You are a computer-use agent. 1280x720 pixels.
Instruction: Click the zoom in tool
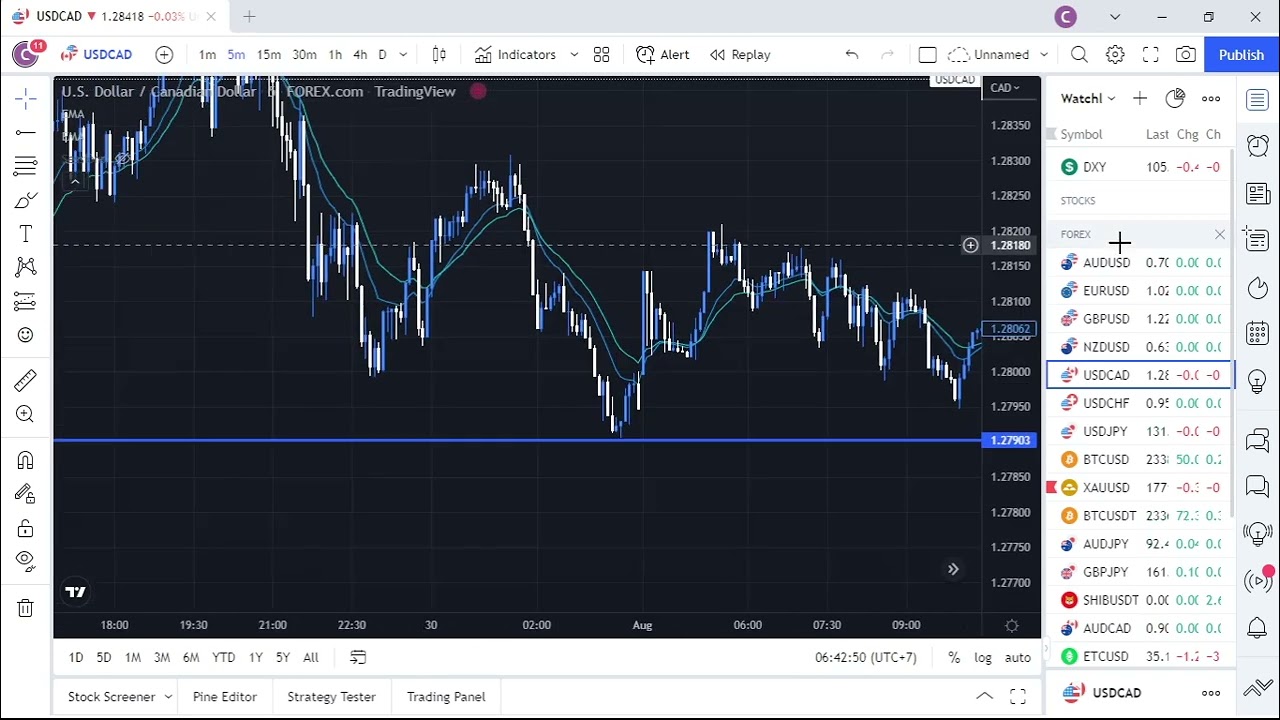pyautogui.click(x=26, y=414)
